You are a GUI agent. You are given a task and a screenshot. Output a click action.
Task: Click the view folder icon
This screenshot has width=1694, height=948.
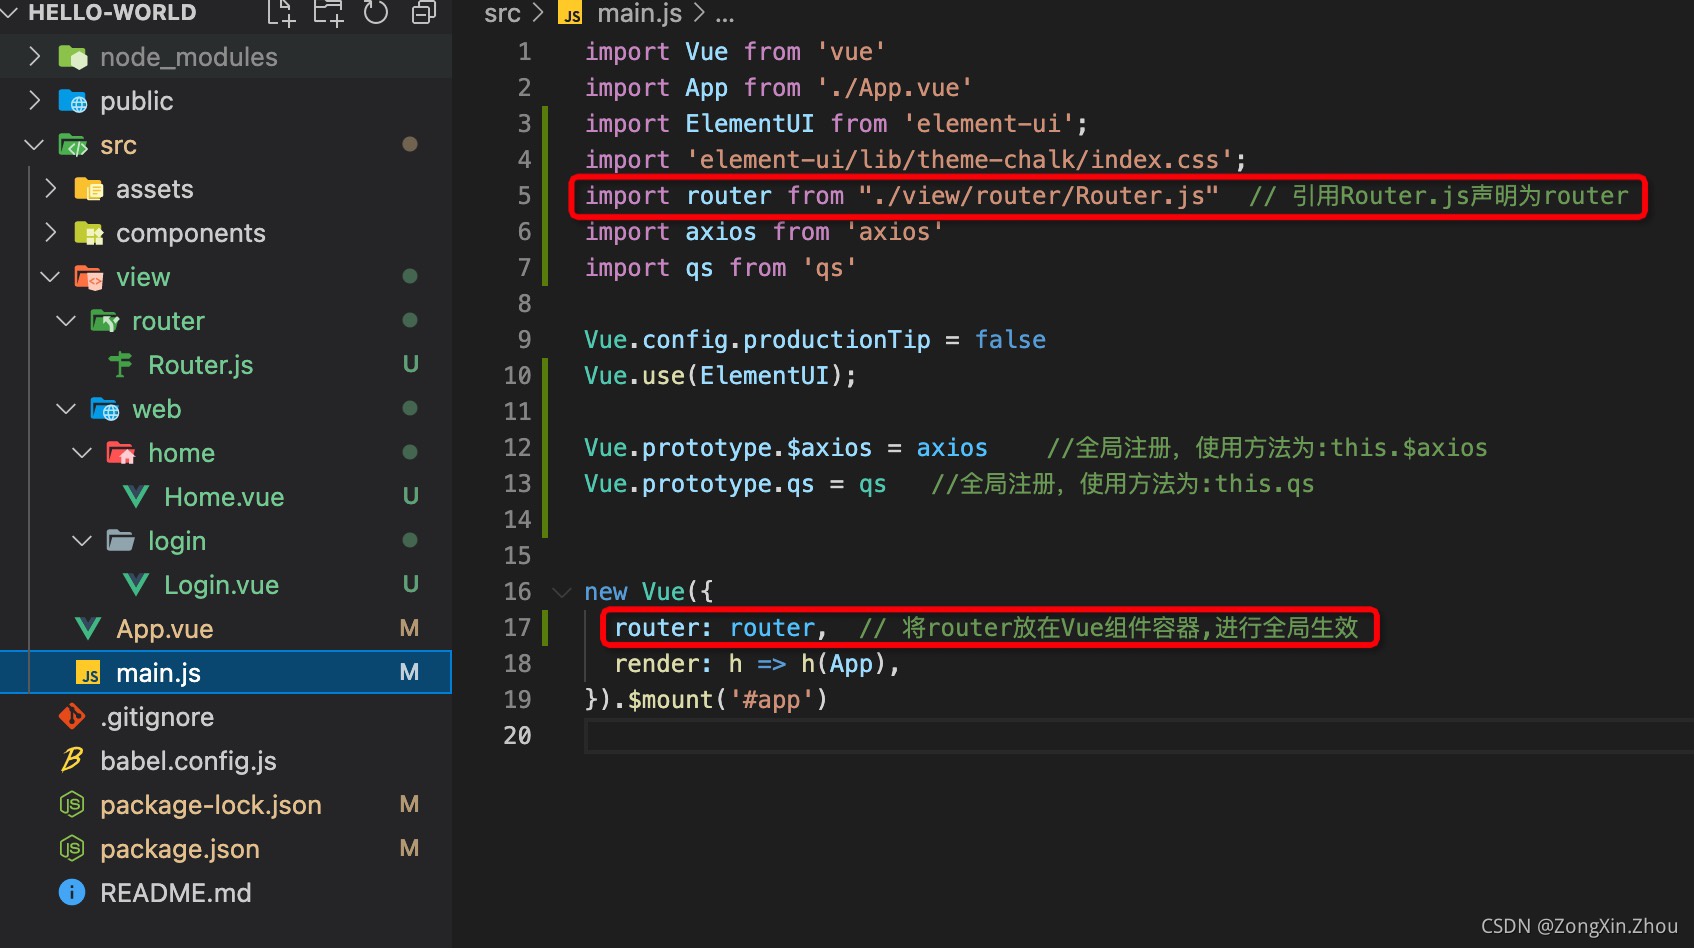coord(89,277)
